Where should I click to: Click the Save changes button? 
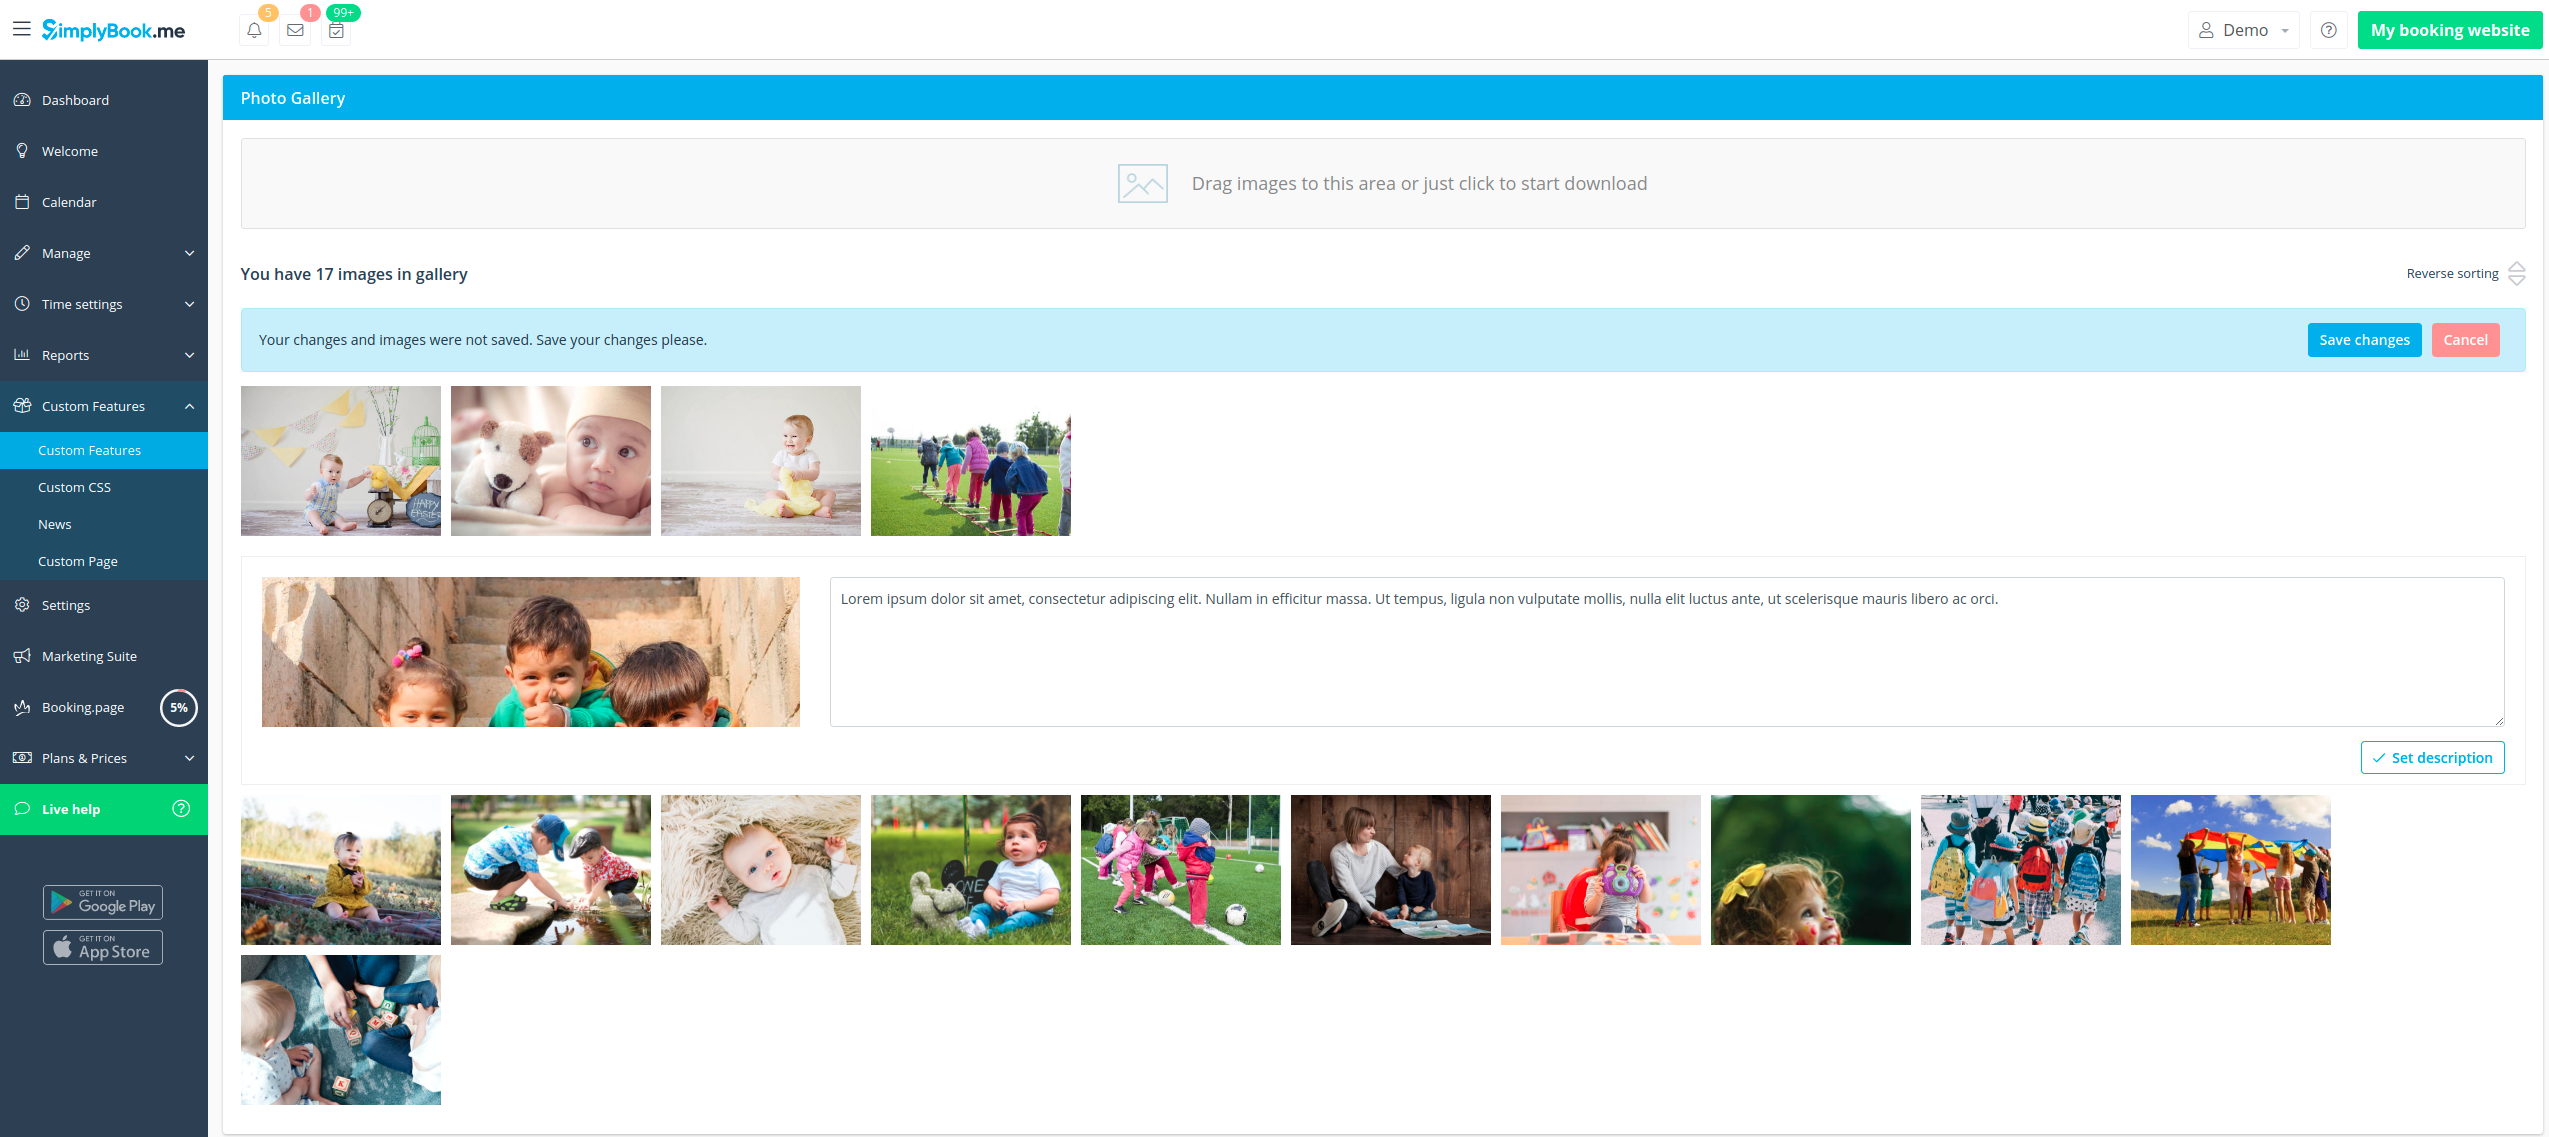[2364, 340]
